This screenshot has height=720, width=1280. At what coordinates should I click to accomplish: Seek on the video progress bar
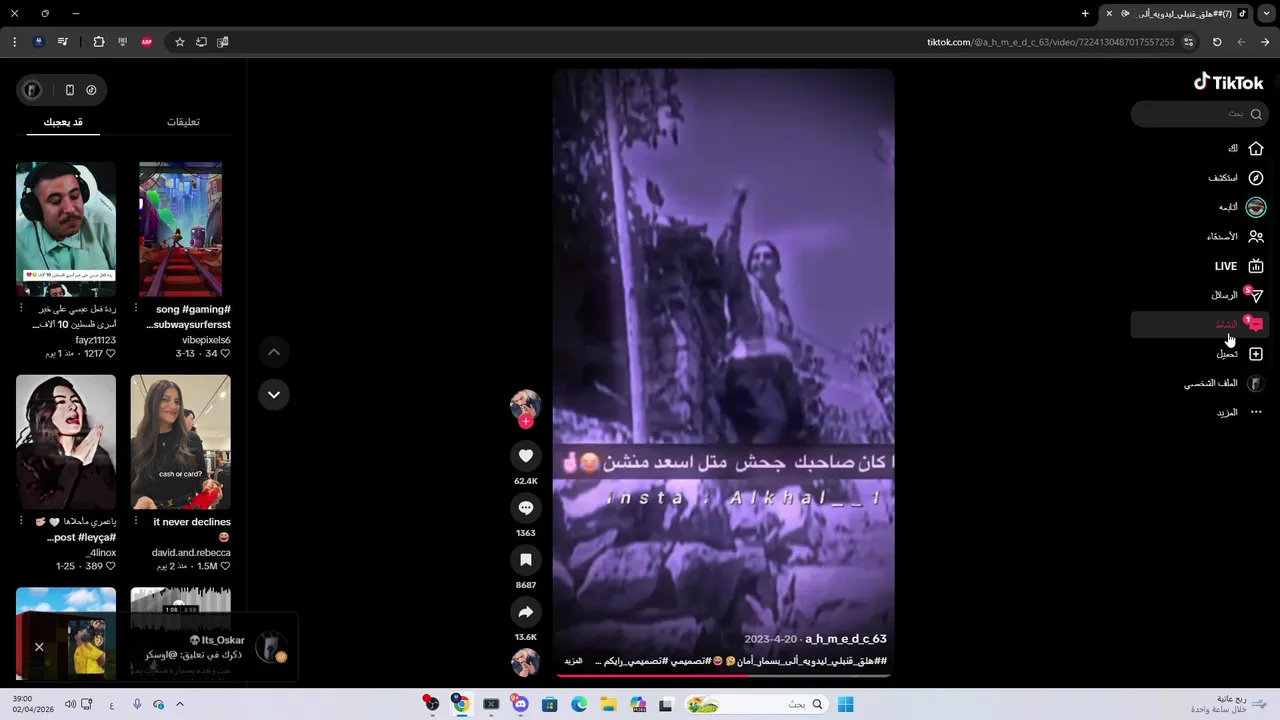(722, 675)
